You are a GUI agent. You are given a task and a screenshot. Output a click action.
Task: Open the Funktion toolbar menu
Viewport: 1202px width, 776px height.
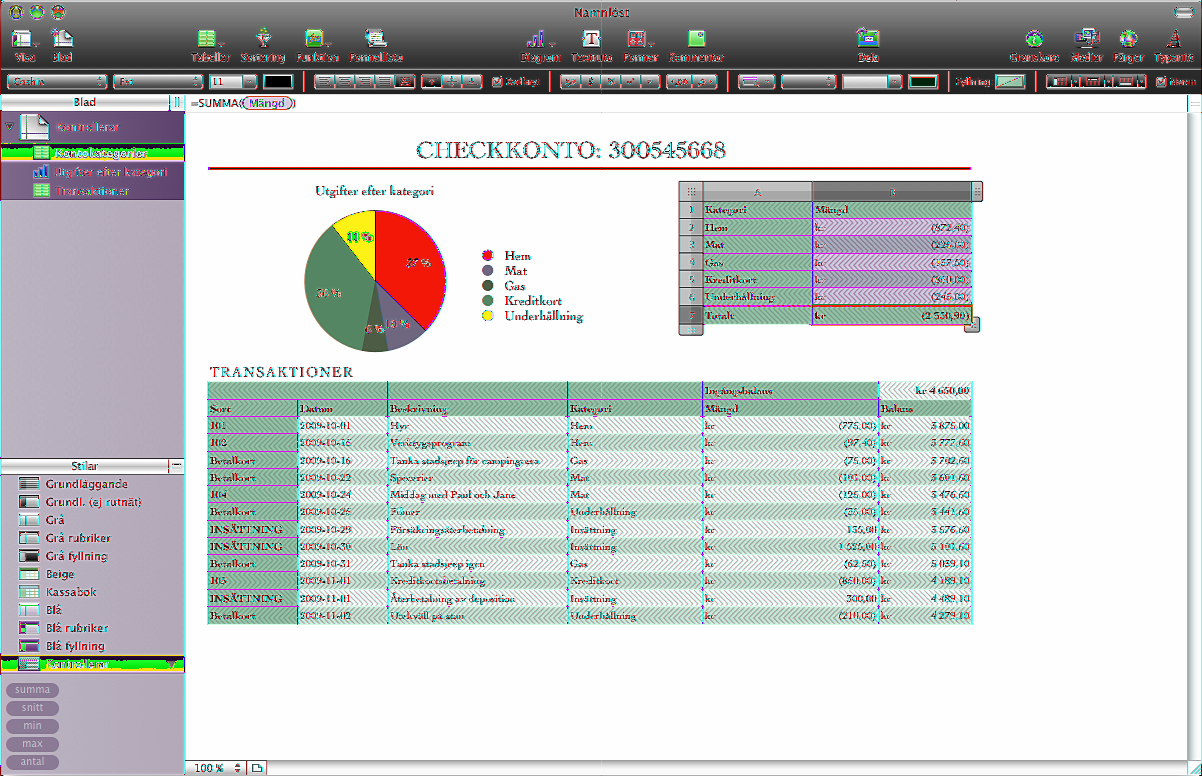pyautogui.click(x=318, y=46)
